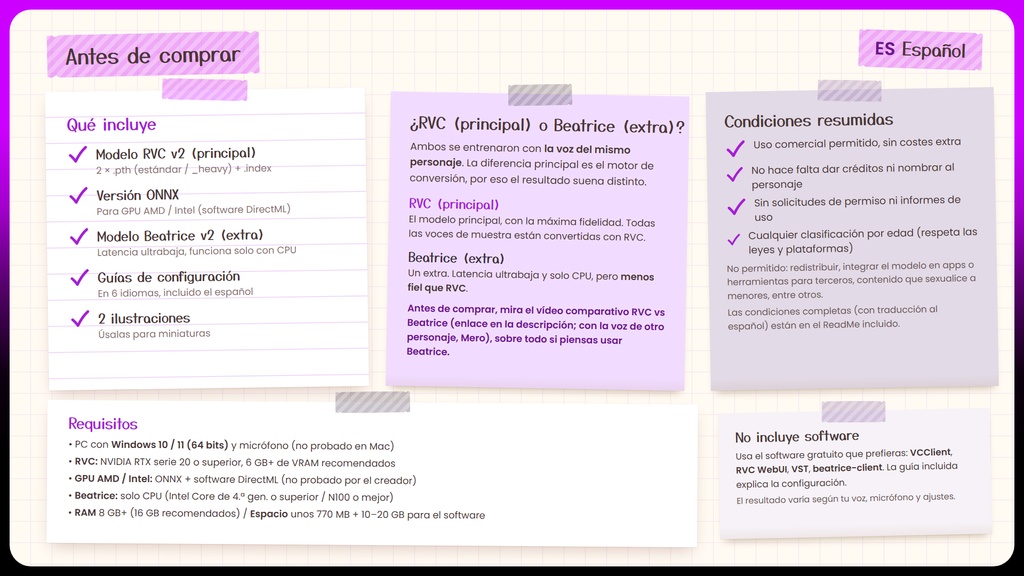The height and width of the screenshot is (576, 1024).
Task: Click the 'Antes de comprar' title label
Action: coord(153,56)
